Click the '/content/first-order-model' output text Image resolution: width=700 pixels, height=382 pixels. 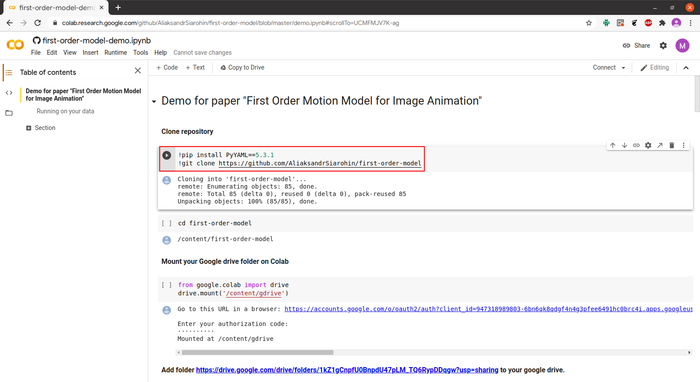pos(225,239)
